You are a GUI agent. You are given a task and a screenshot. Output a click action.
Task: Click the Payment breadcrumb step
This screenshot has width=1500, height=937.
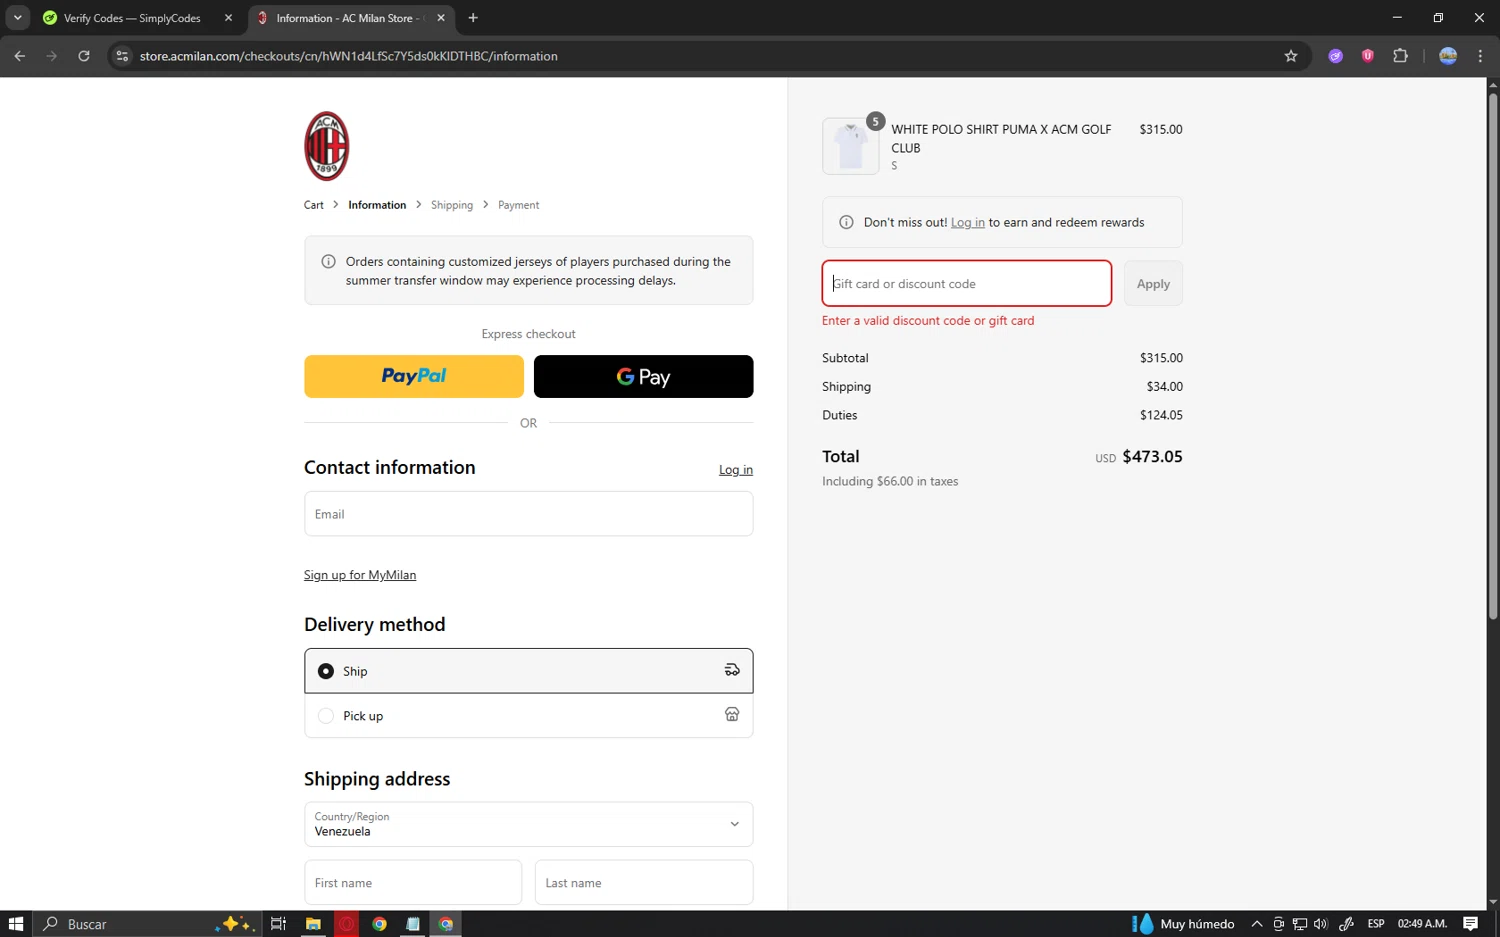point(518,205)
